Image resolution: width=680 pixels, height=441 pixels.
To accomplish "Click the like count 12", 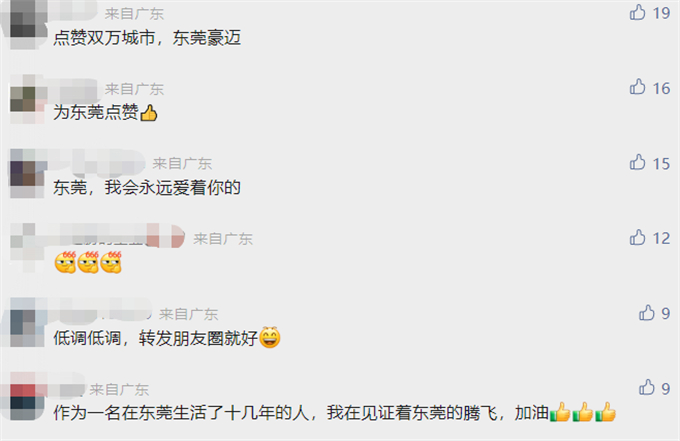I will click(x=661, y=238).
